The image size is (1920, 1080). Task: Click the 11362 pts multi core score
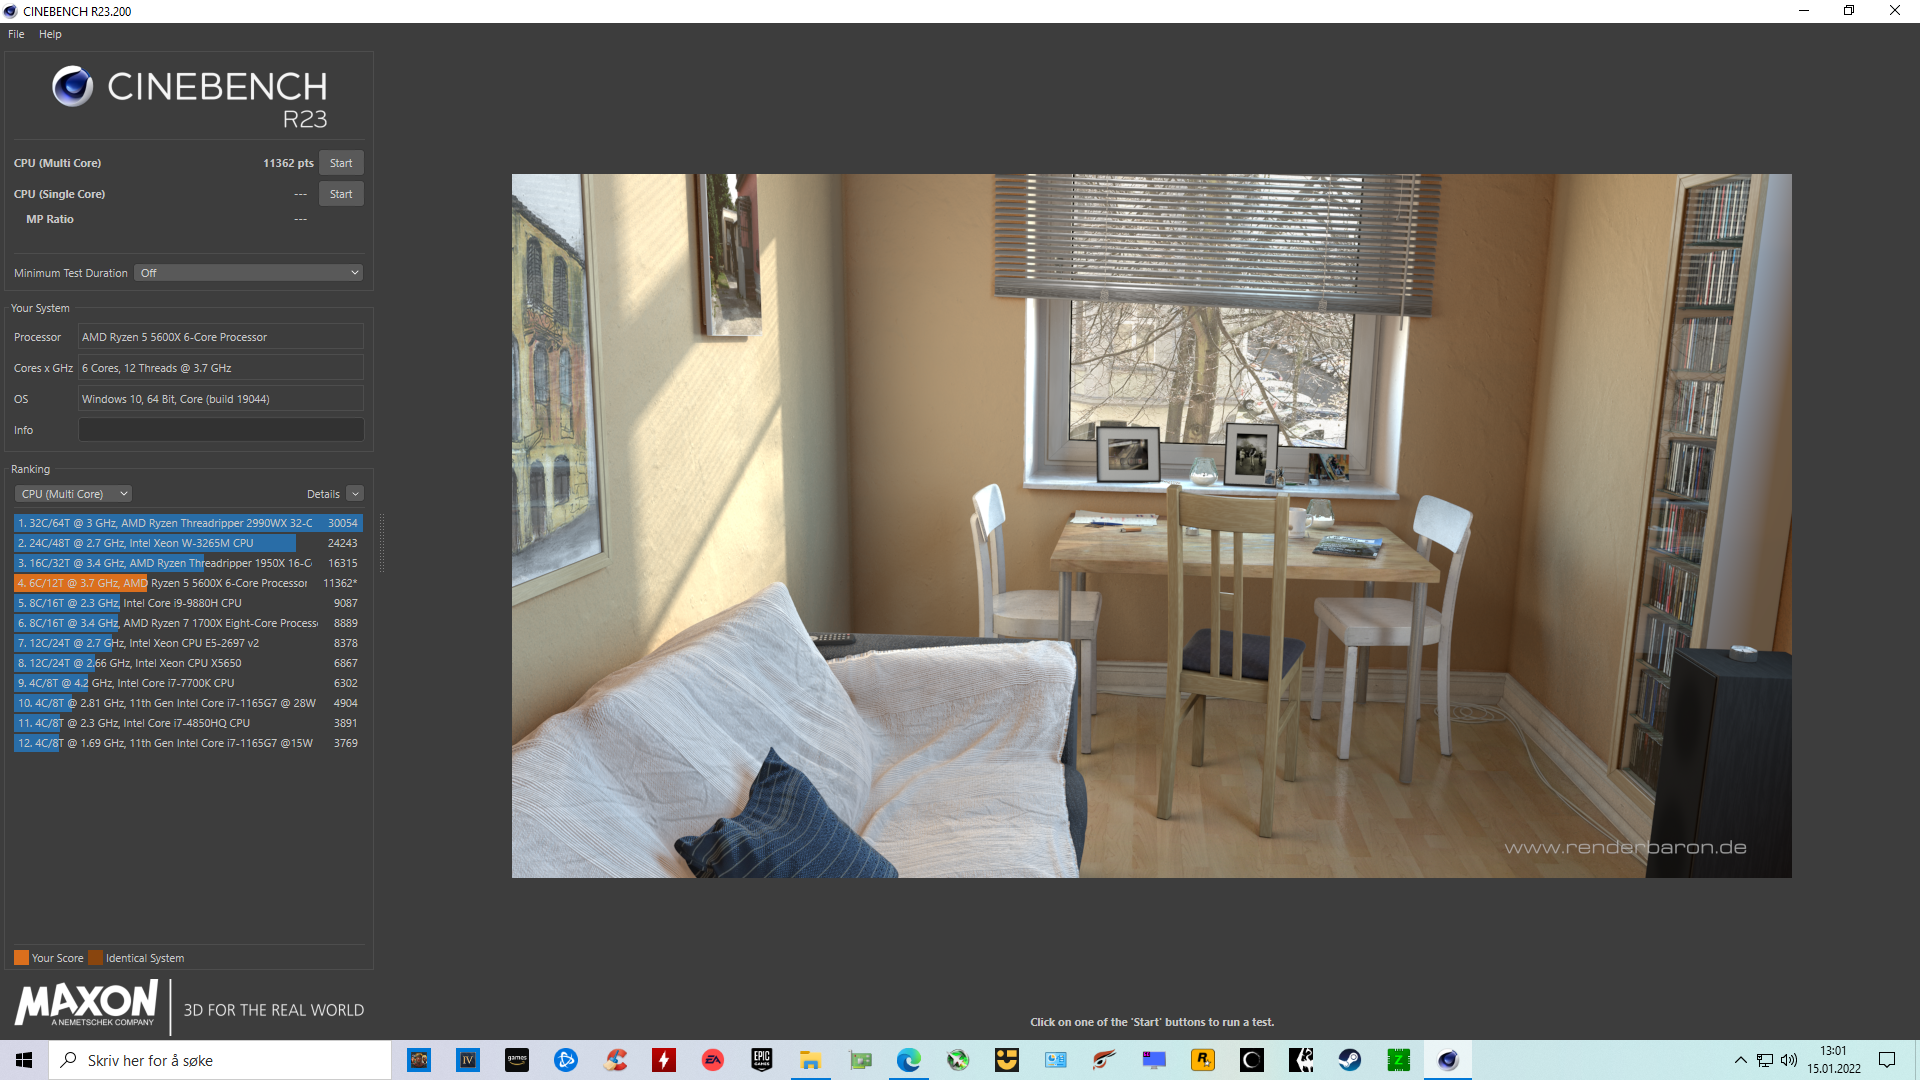tap(288, 163)
